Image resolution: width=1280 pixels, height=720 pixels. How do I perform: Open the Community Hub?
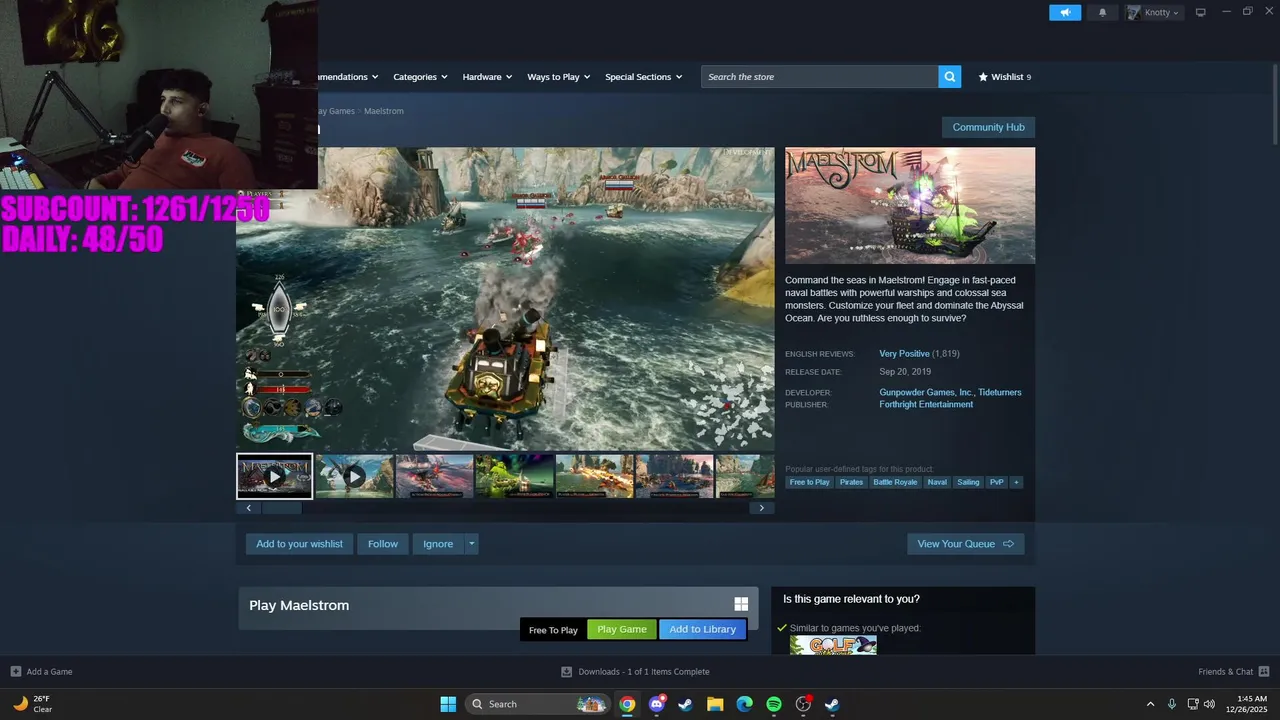pyautogui.click(x=988, y=127)
